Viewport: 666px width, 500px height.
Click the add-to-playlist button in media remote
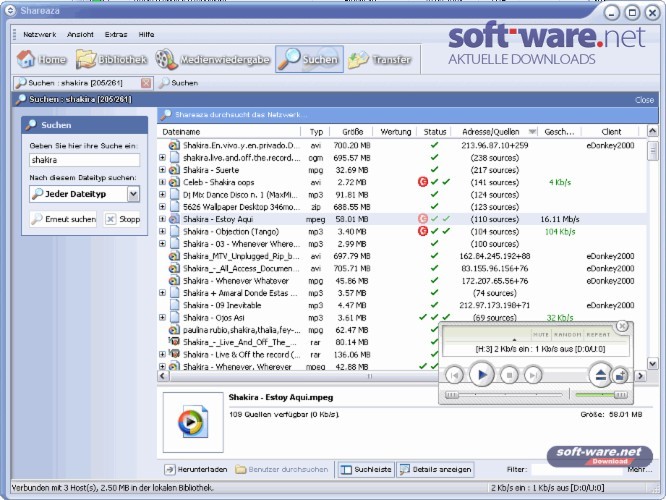(x=620, y=376)
